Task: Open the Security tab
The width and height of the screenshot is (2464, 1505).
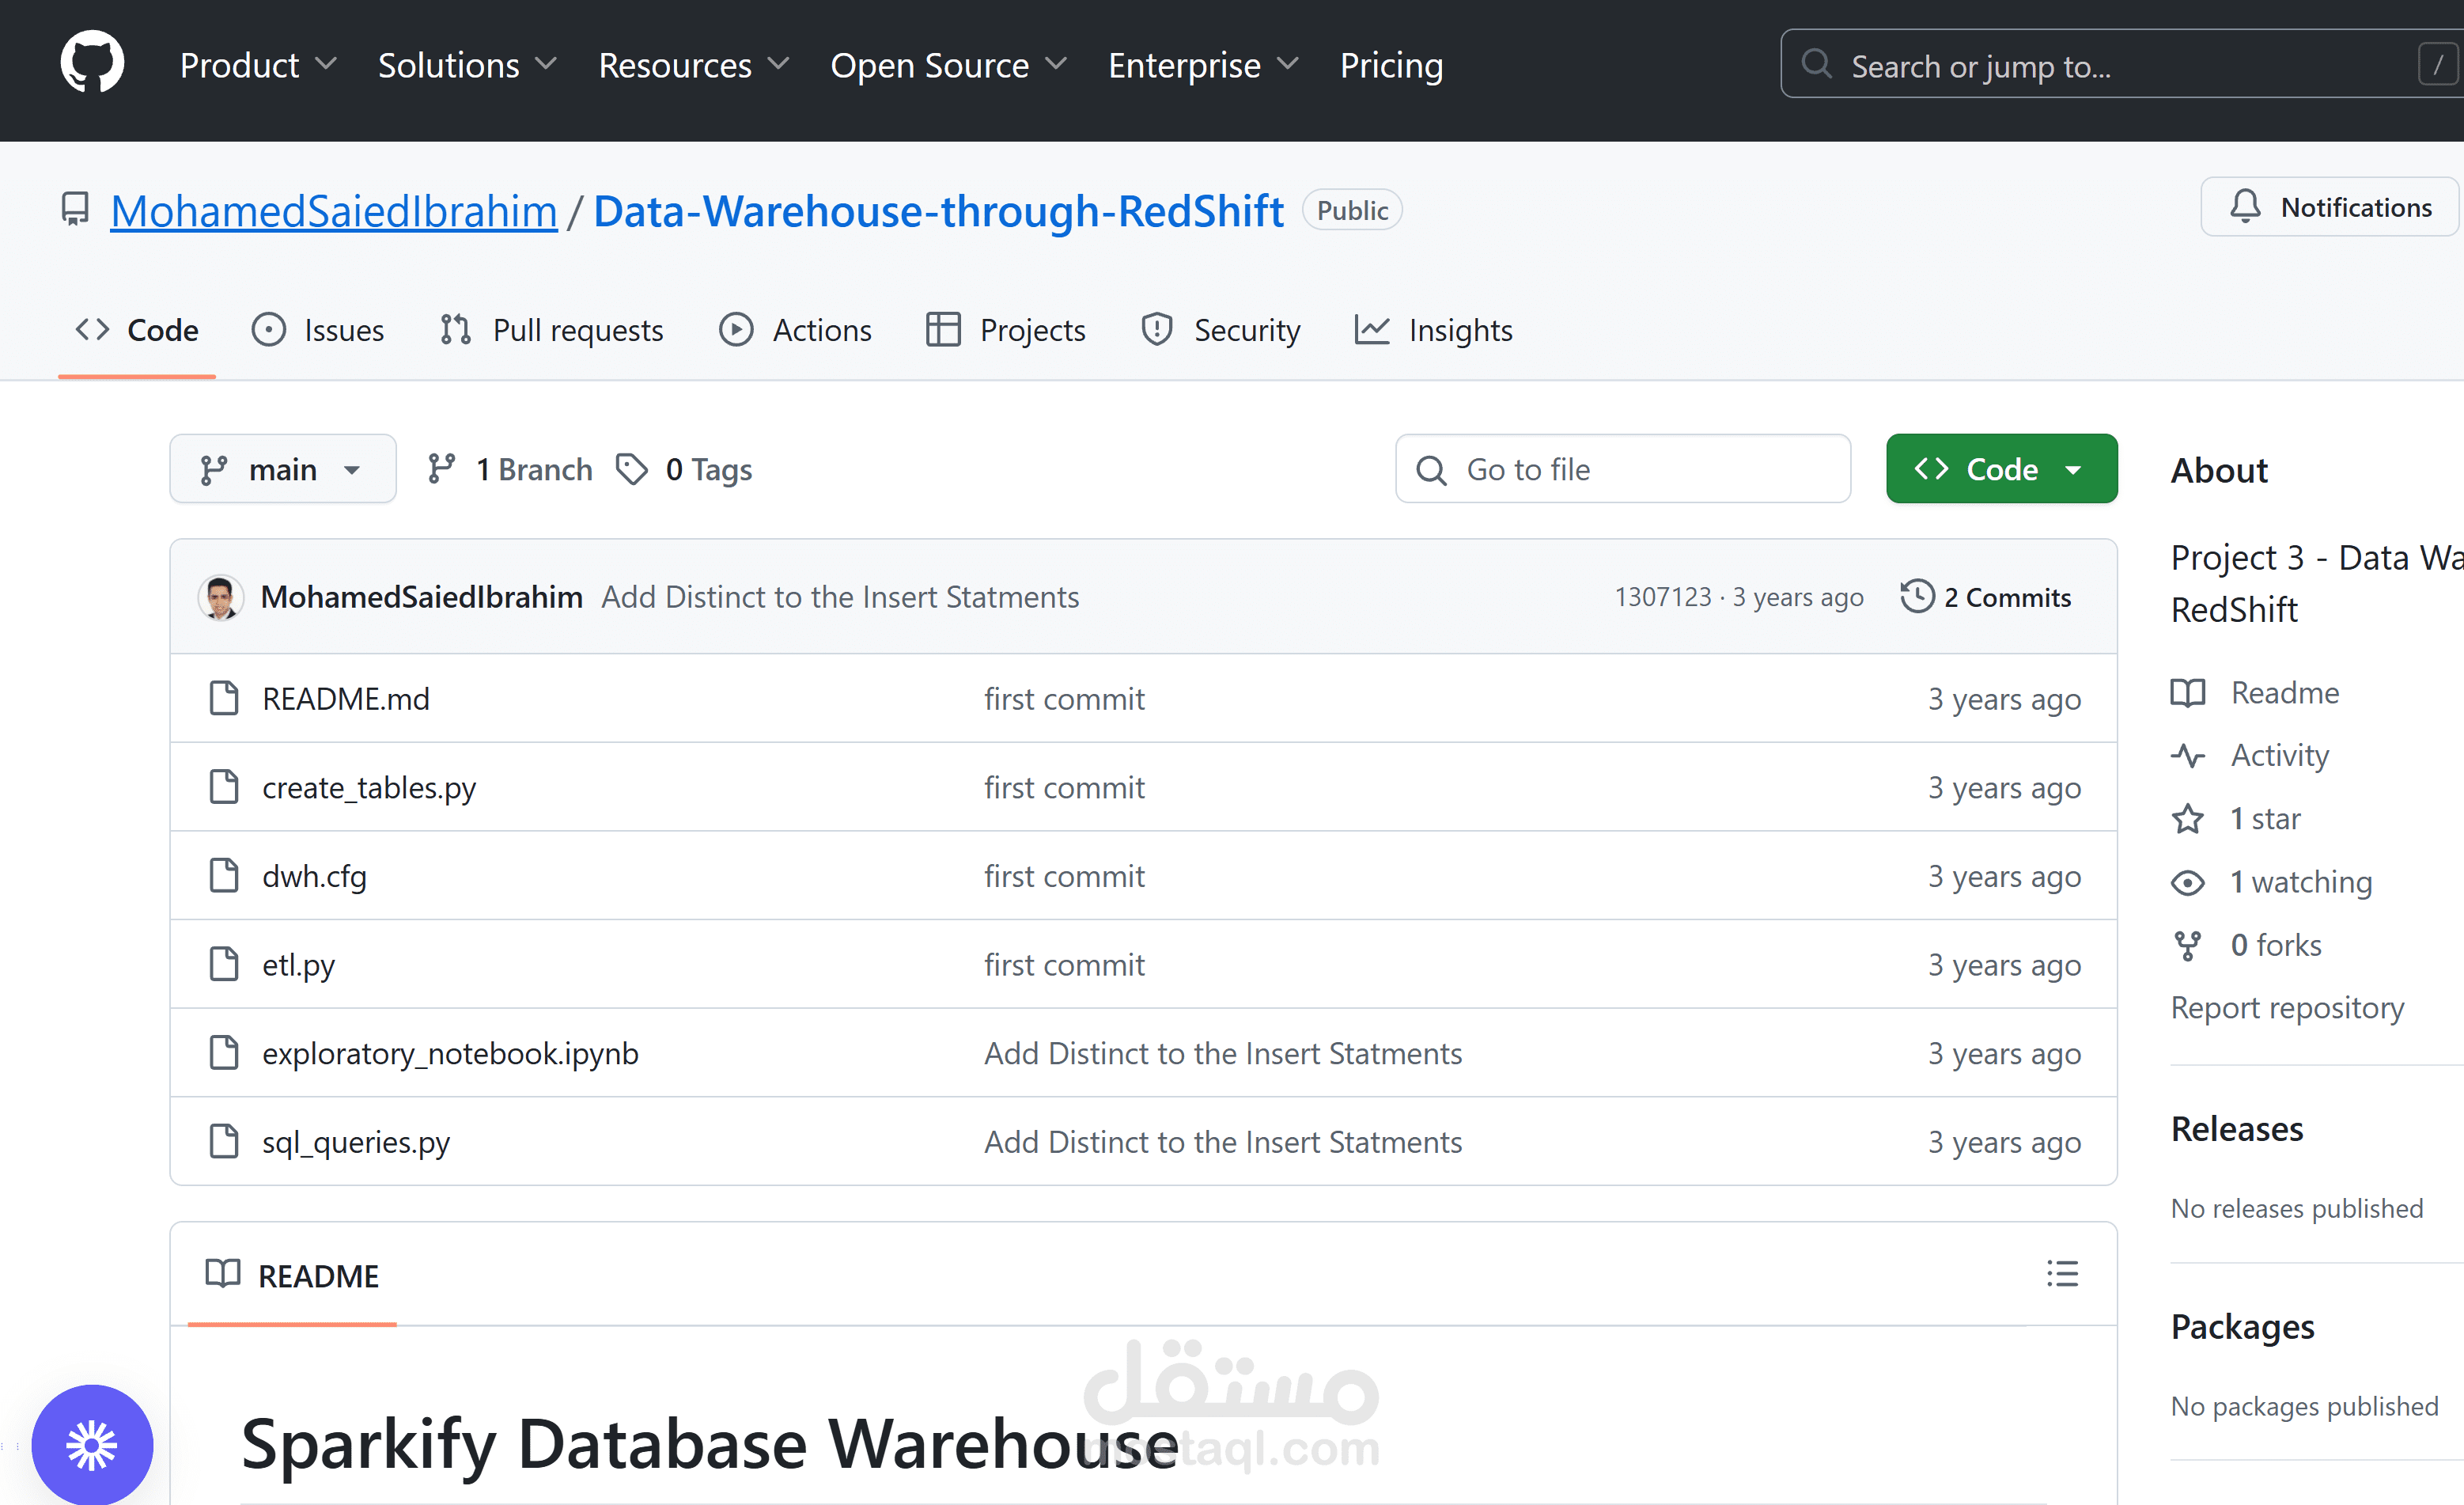Action: (x=1221, y=330)
